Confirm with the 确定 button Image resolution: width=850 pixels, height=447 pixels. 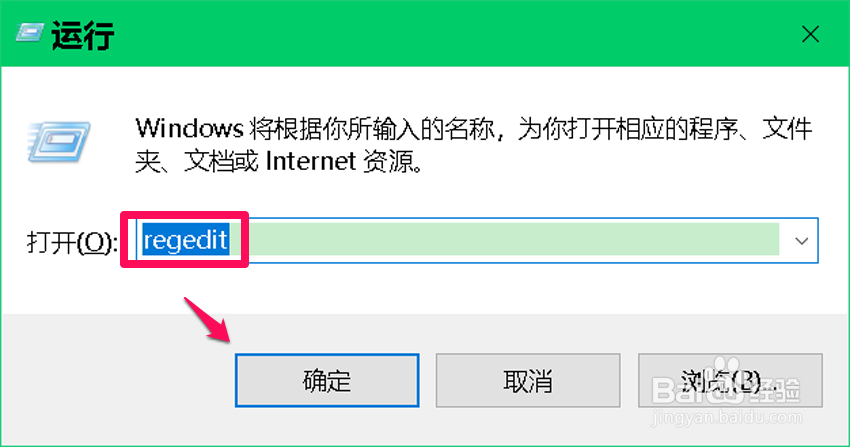[327, 380]
